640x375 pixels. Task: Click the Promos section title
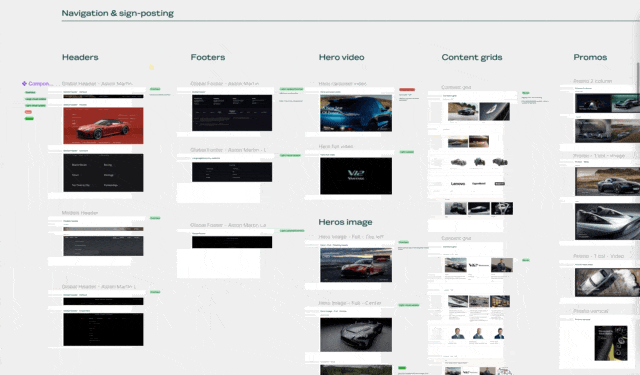[590, 57]
